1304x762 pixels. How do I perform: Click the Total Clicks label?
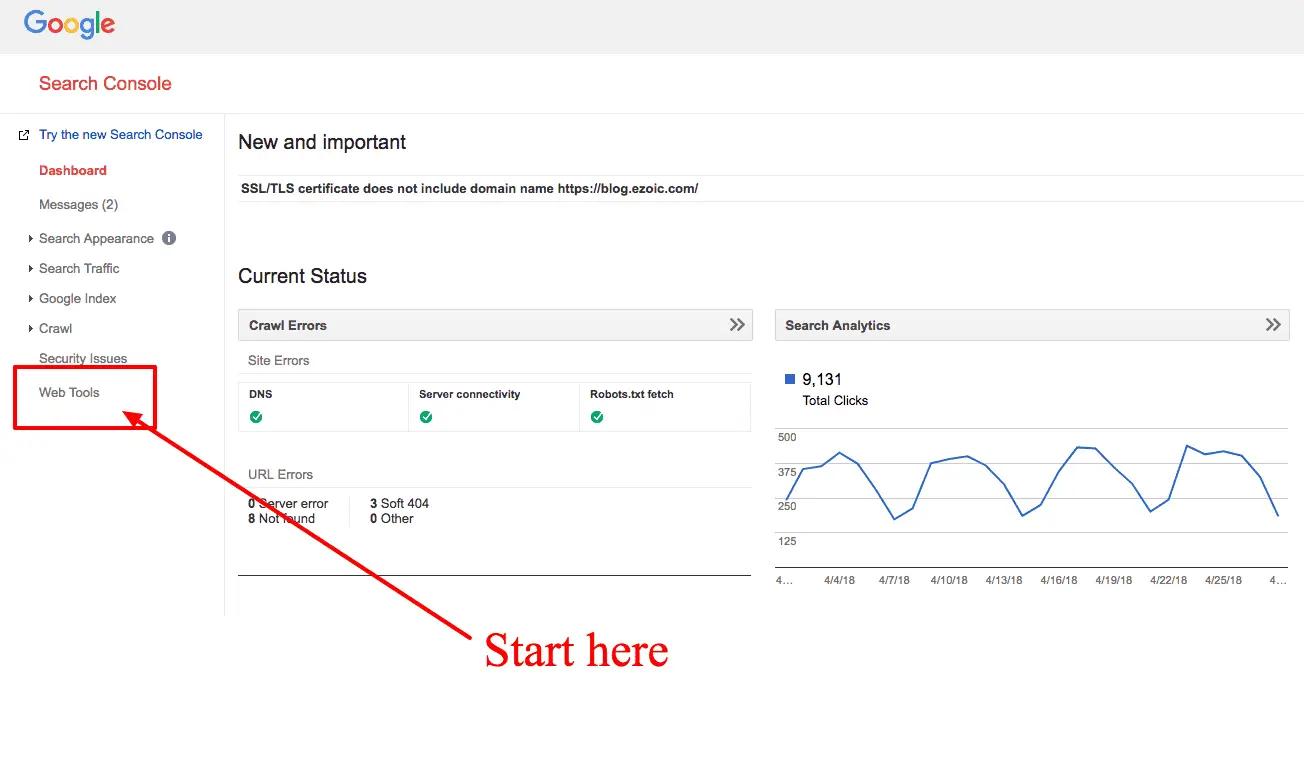(x=835, y=400)
